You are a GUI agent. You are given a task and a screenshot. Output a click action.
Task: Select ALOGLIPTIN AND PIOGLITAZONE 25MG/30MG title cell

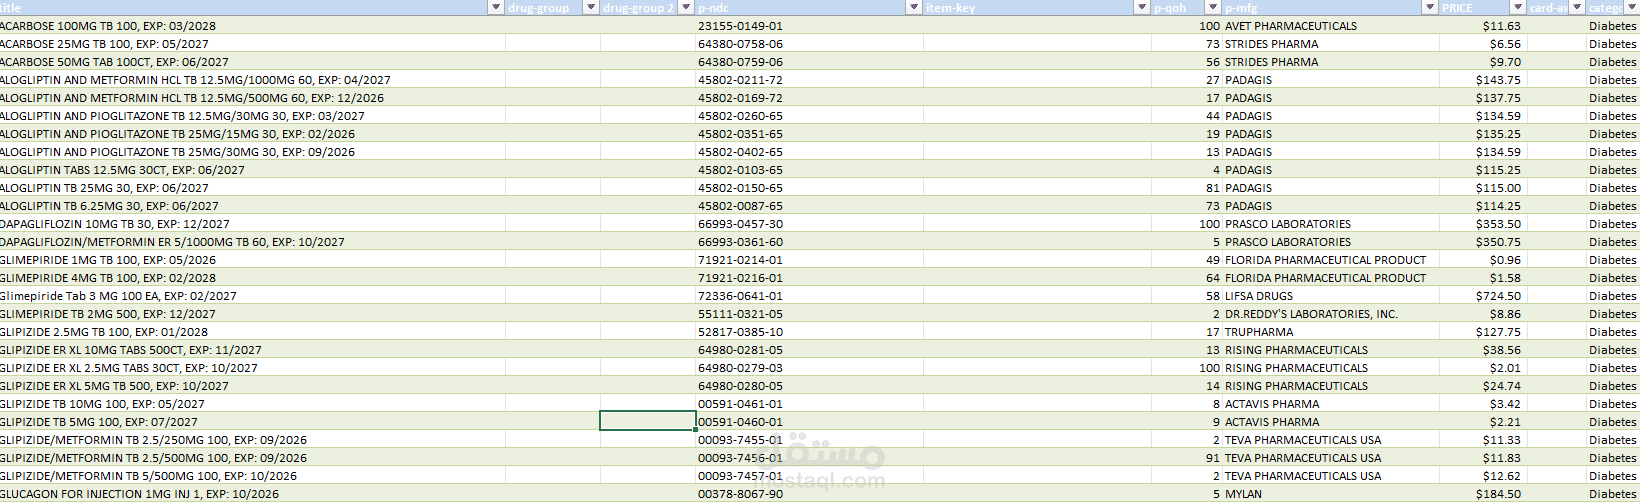tap(252, 152)
